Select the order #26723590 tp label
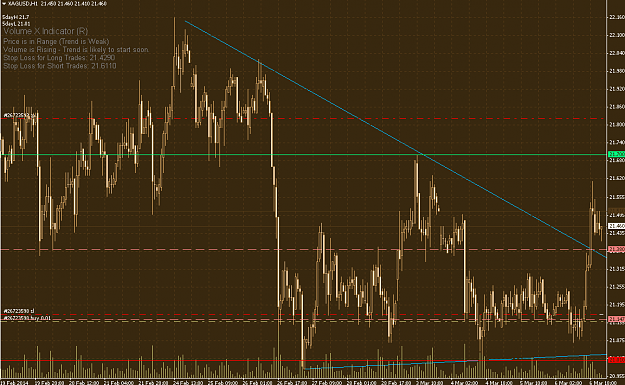 tap(20, 116)
